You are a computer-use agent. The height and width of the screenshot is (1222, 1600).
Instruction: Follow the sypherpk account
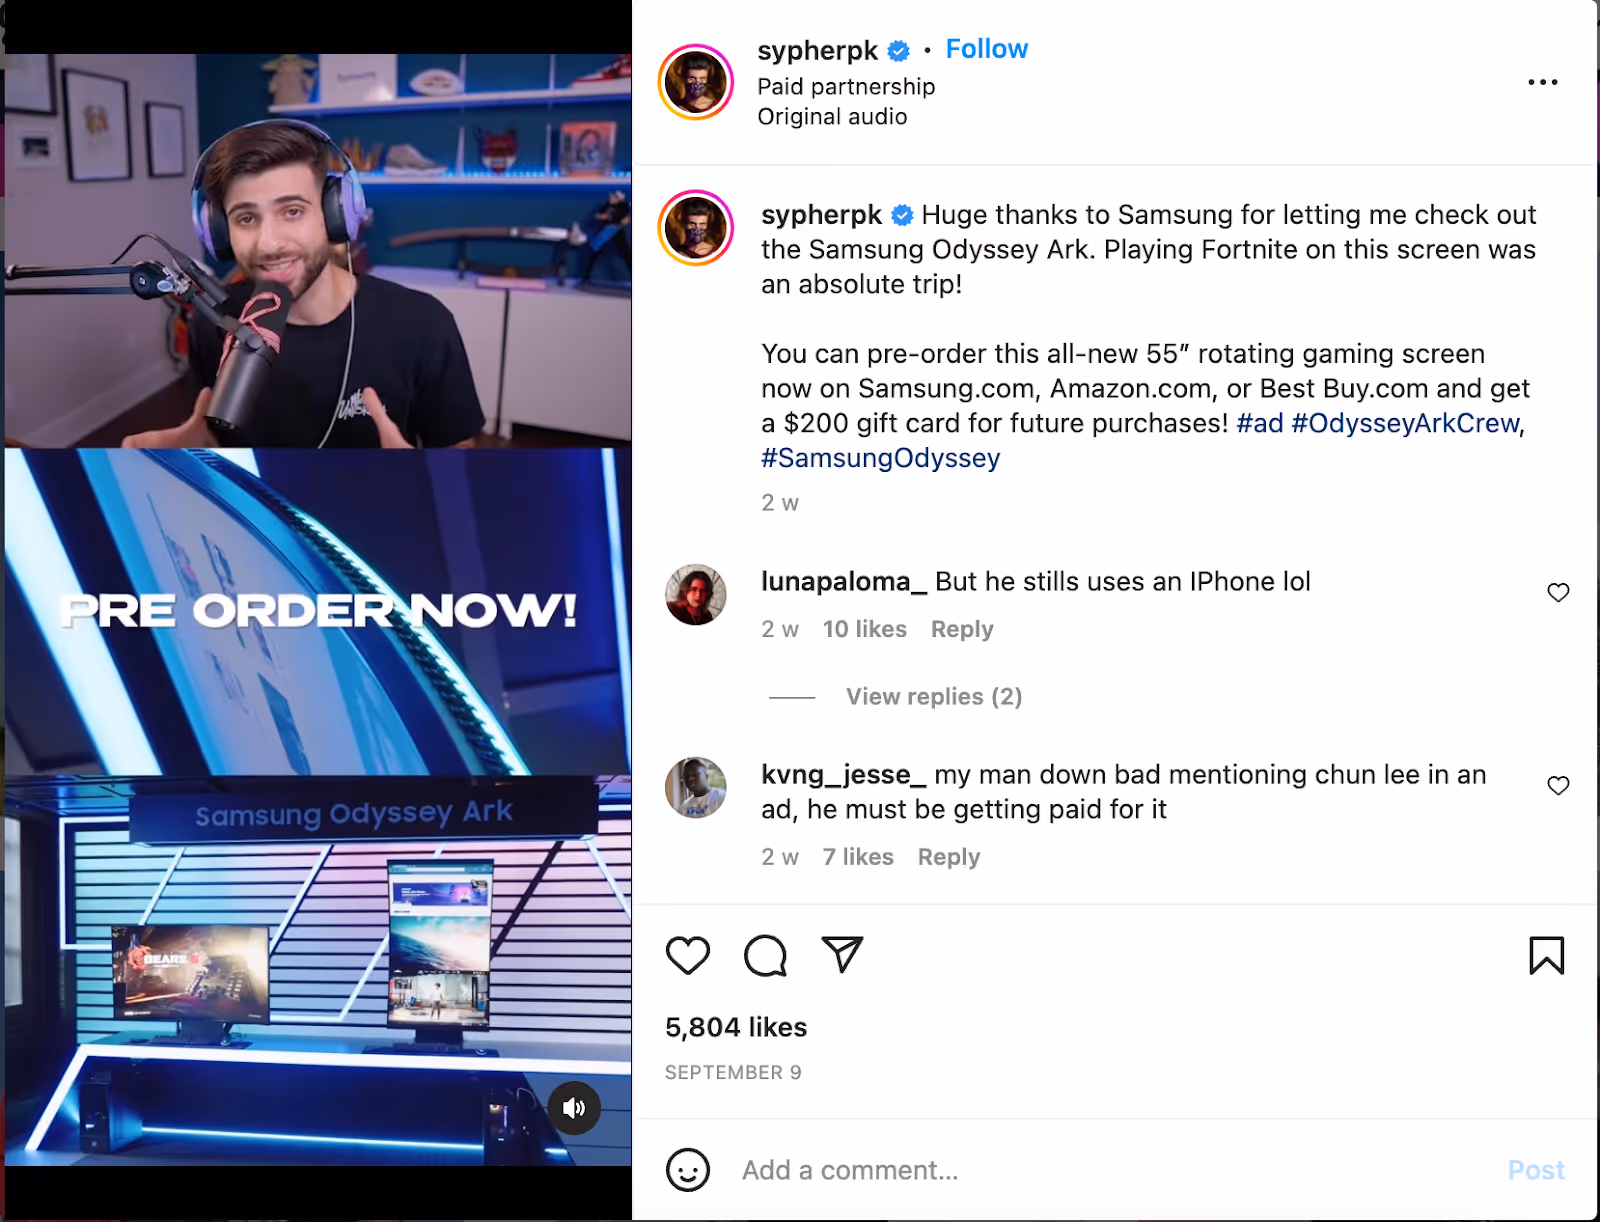click(x=986, y=49)
